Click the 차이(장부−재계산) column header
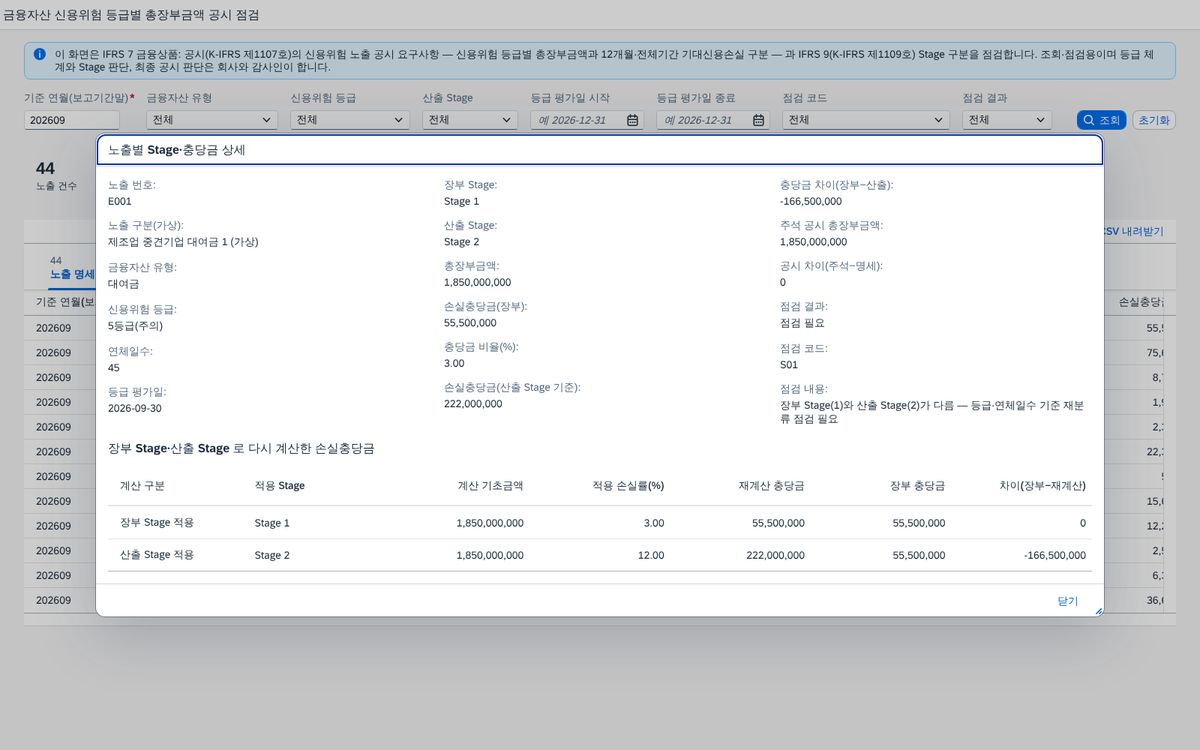The width and height of the screenshot is (1200, 750). pos(1043,486)
